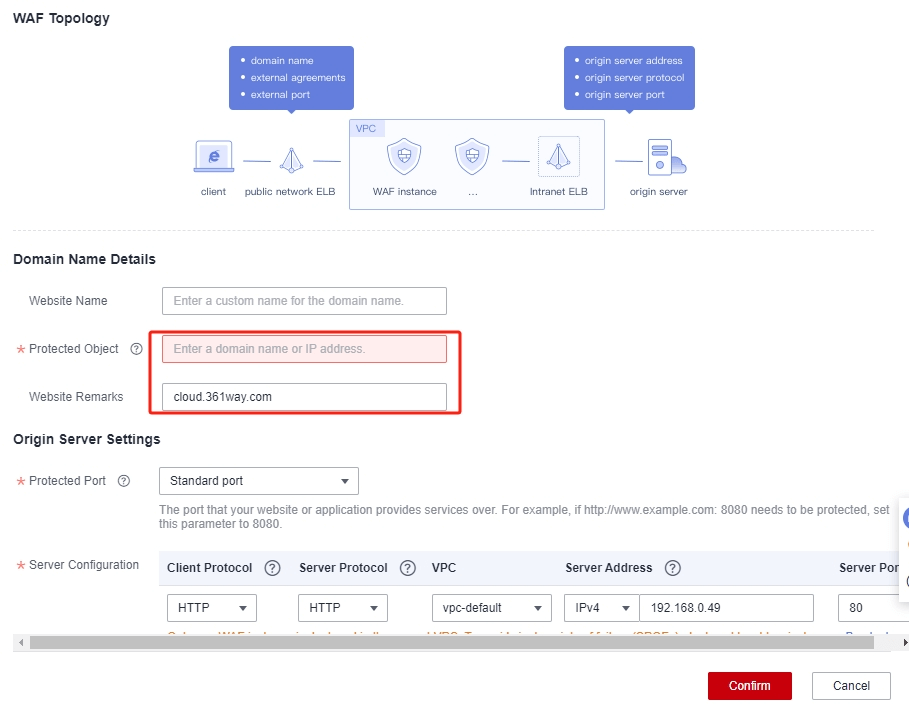Expand the Client Protocol HTTP dropdown
The height and width of the screenshot is (704, 909).
pos(211,608)
